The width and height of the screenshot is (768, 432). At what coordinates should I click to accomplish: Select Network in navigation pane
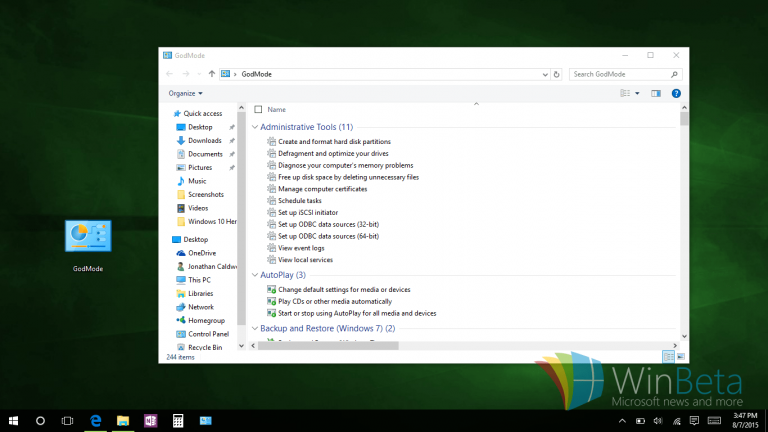pos(201,307)
